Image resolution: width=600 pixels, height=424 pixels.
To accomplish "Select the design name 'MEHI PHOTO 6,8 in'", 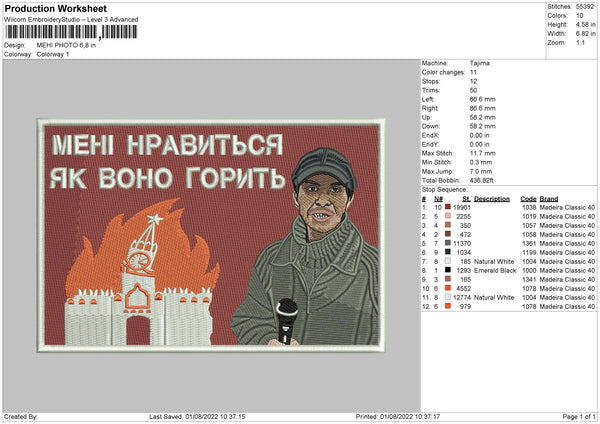I will 66,45.
